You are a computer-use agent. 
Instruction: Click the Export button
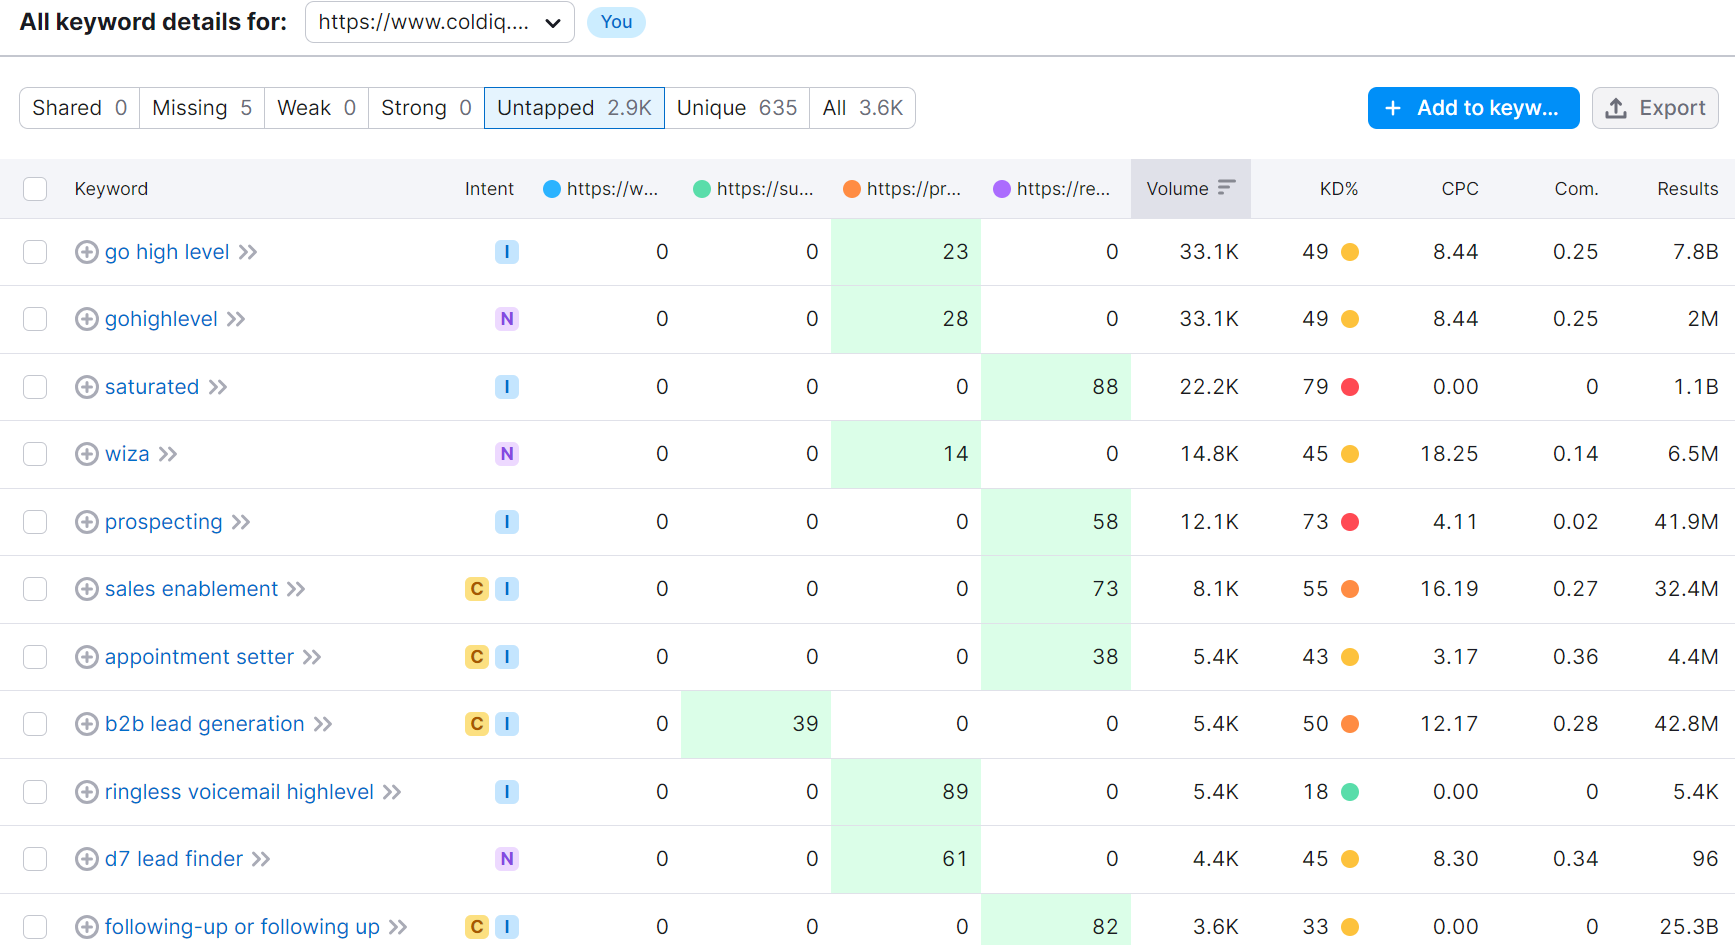pyautogui.click(x=1655, y=108)
